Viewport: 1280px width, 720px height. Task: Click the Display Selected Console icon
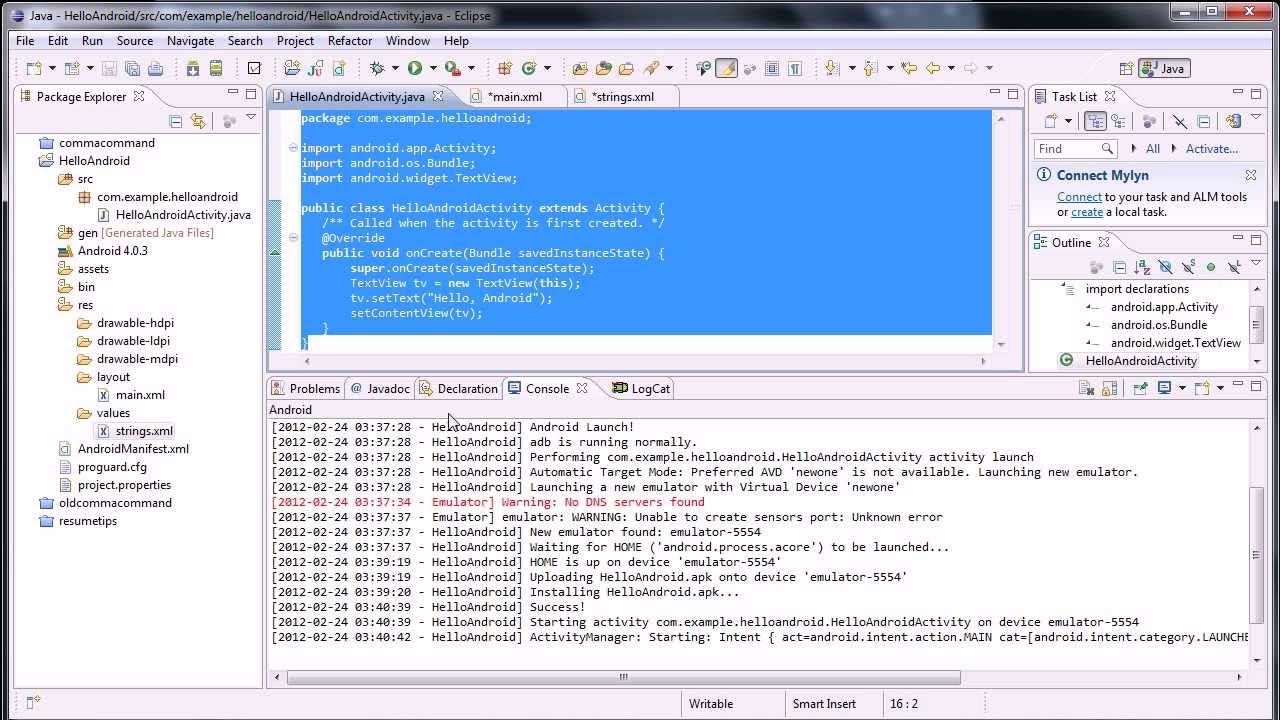point(1164,388)
